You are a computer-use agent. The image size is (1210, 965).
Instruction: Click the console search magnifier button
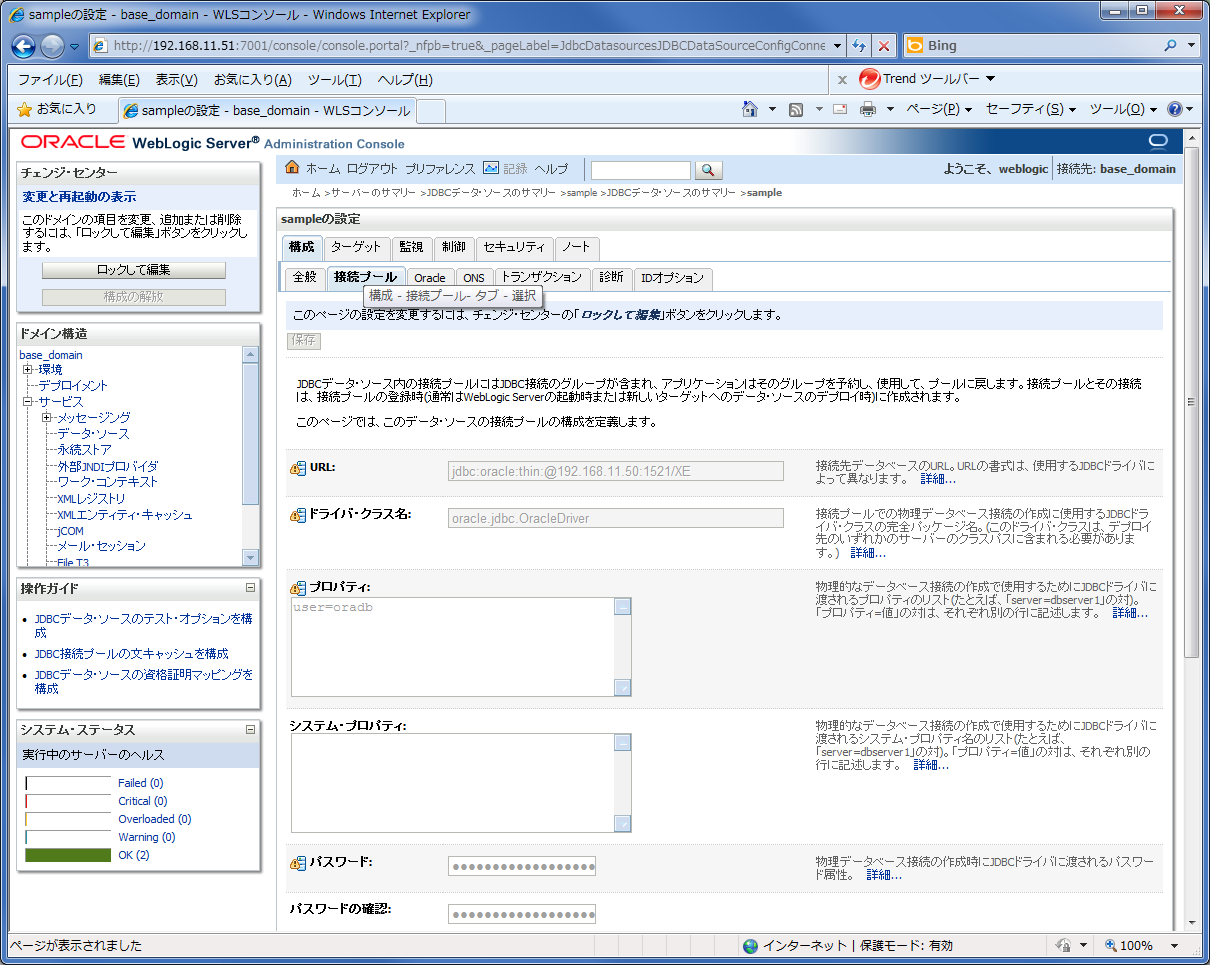tap(708, 170)
